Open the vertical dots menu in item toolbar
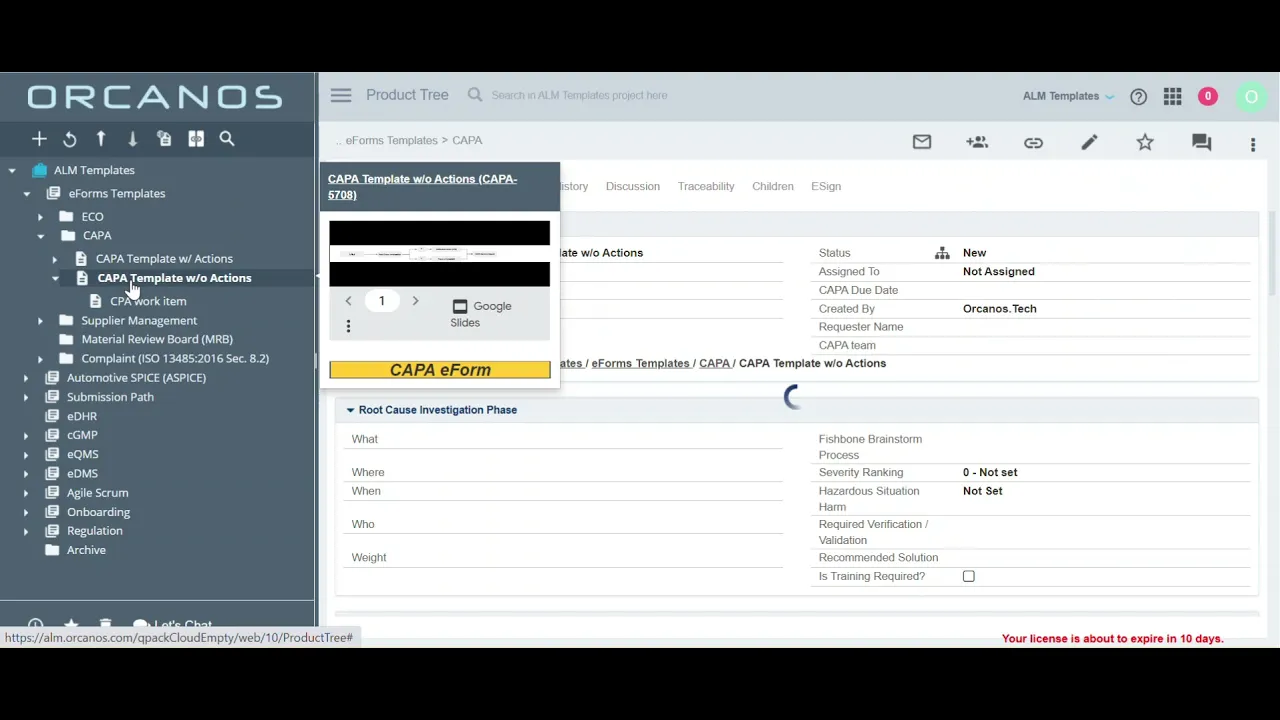Image resolution: width=1280 pixels, height=720 pixels. [x=1253, y=145]
